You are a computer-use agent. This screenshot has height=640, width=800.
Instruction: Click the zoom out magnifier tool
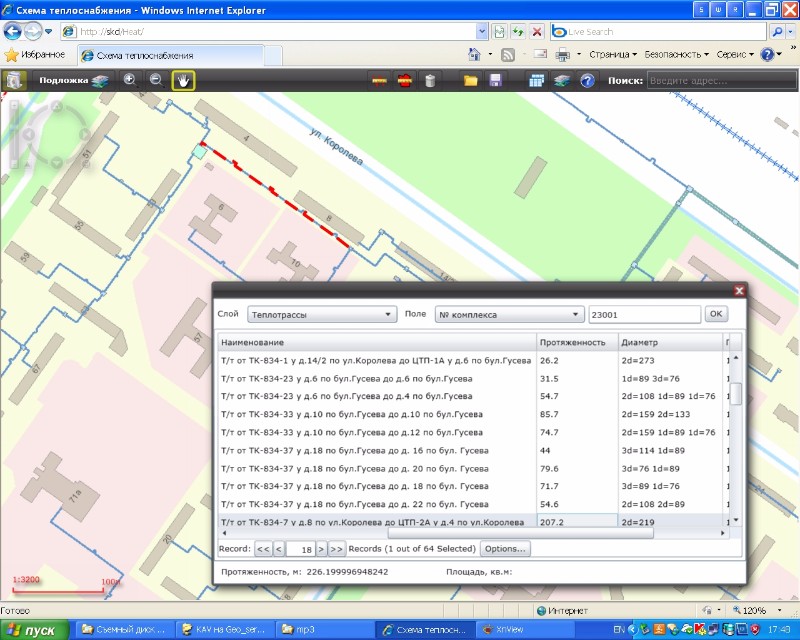156,80
